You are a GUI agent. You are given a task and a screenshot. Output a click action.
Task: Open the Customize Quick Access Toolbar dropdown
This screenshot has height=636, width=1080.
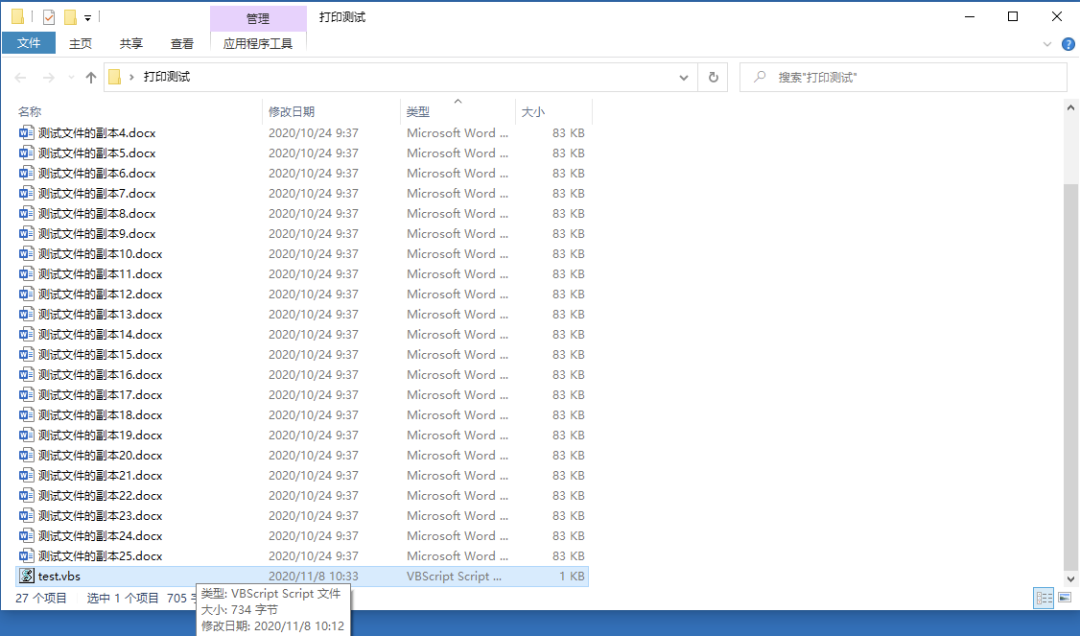(x=87, y=18)
